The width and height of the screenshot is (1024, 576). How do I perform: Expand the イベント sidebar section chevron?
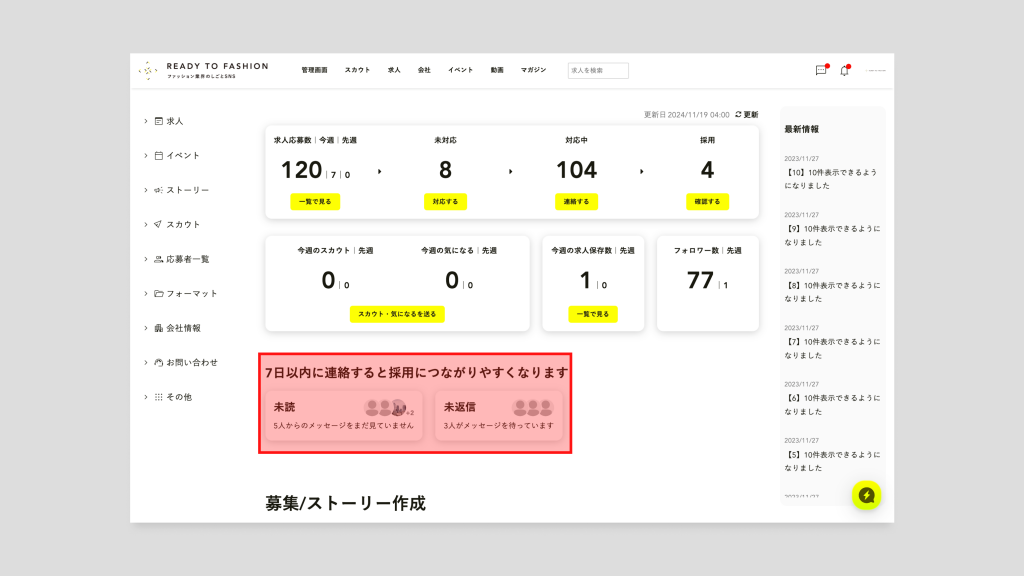point(145,156)
